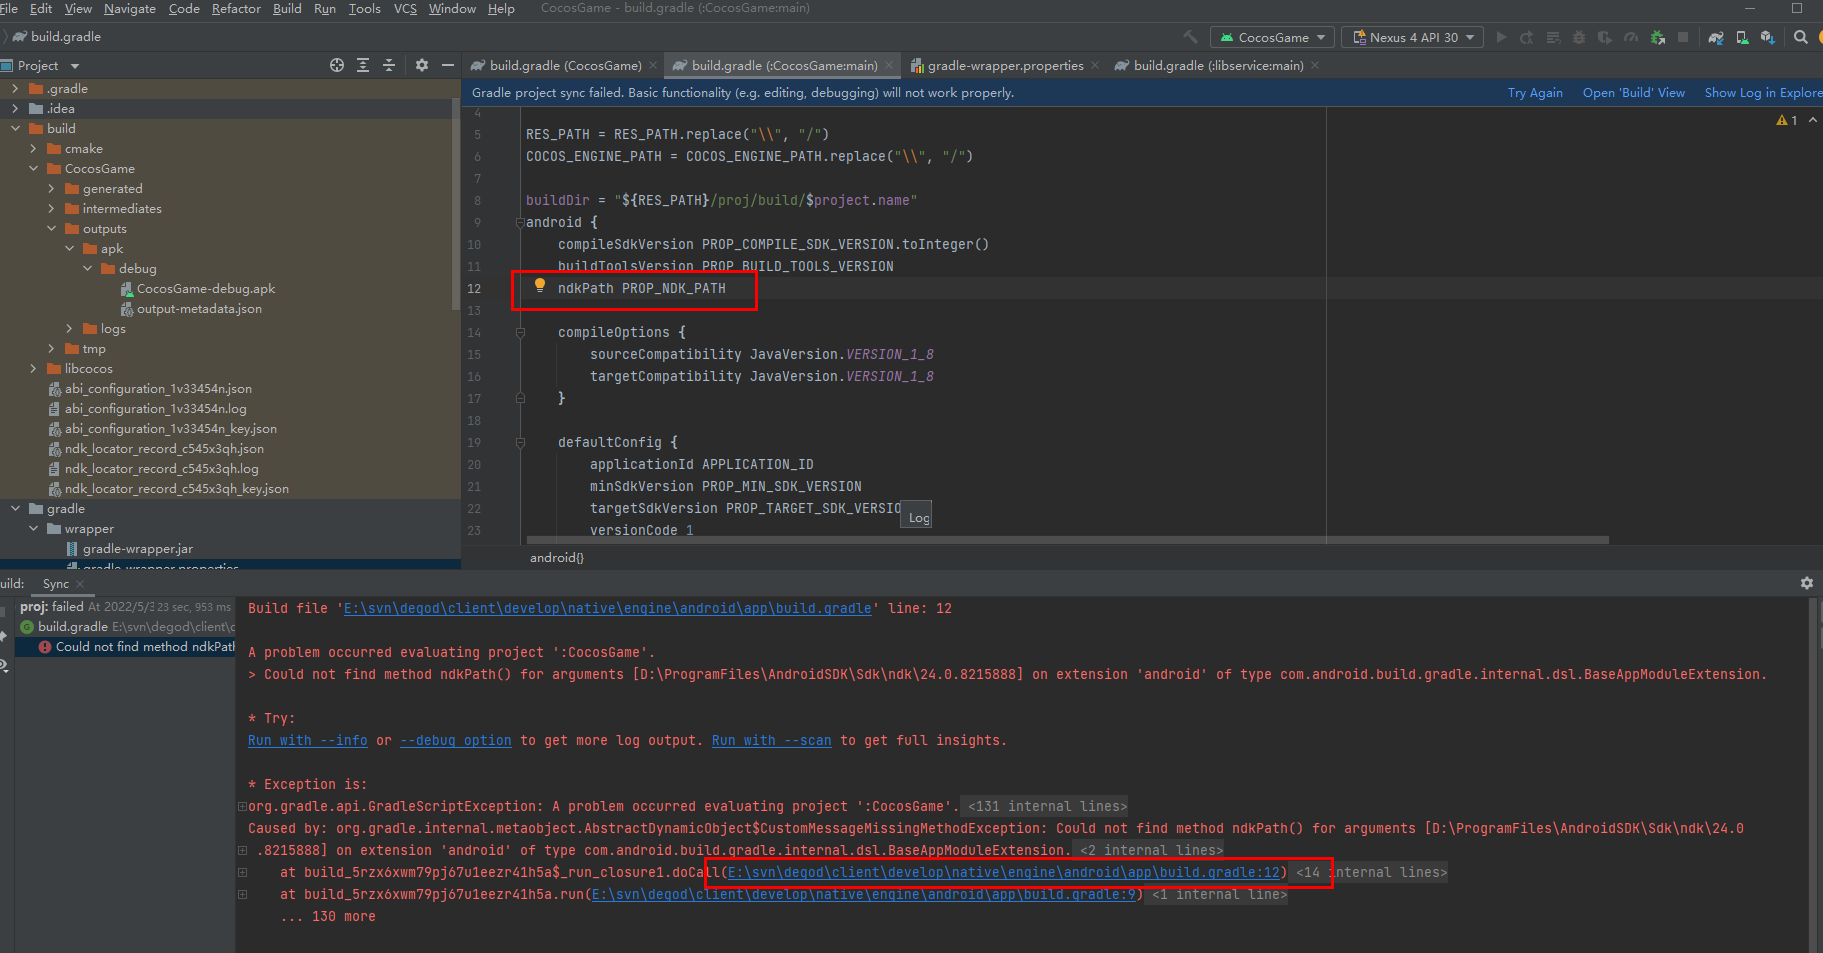The width and height of the screenshot is (1823, 953).
Task: Open the Refactor menu
Action: 236,9
